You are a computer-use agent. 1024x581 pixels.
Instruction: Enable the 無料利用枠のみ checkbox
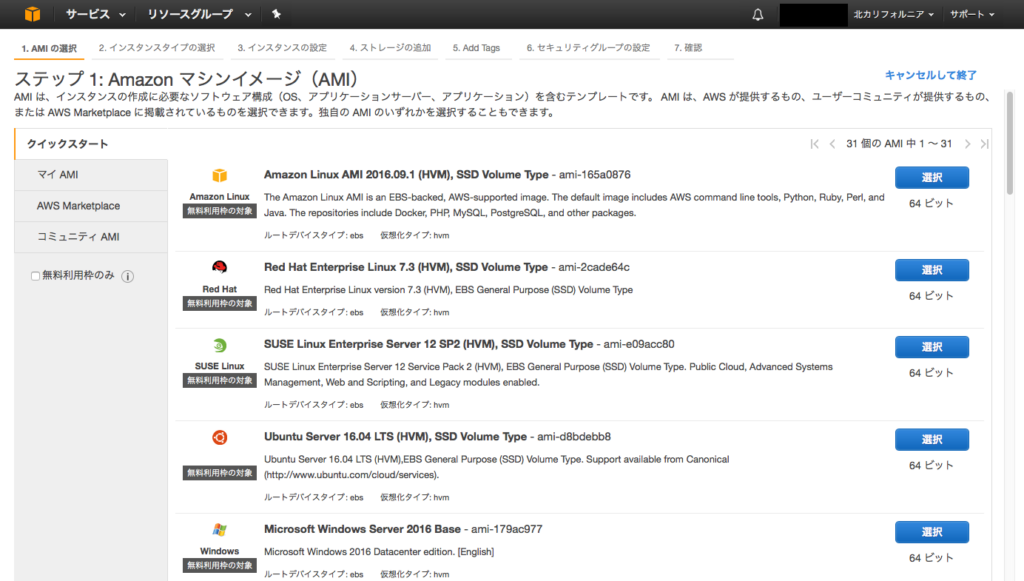35,276
